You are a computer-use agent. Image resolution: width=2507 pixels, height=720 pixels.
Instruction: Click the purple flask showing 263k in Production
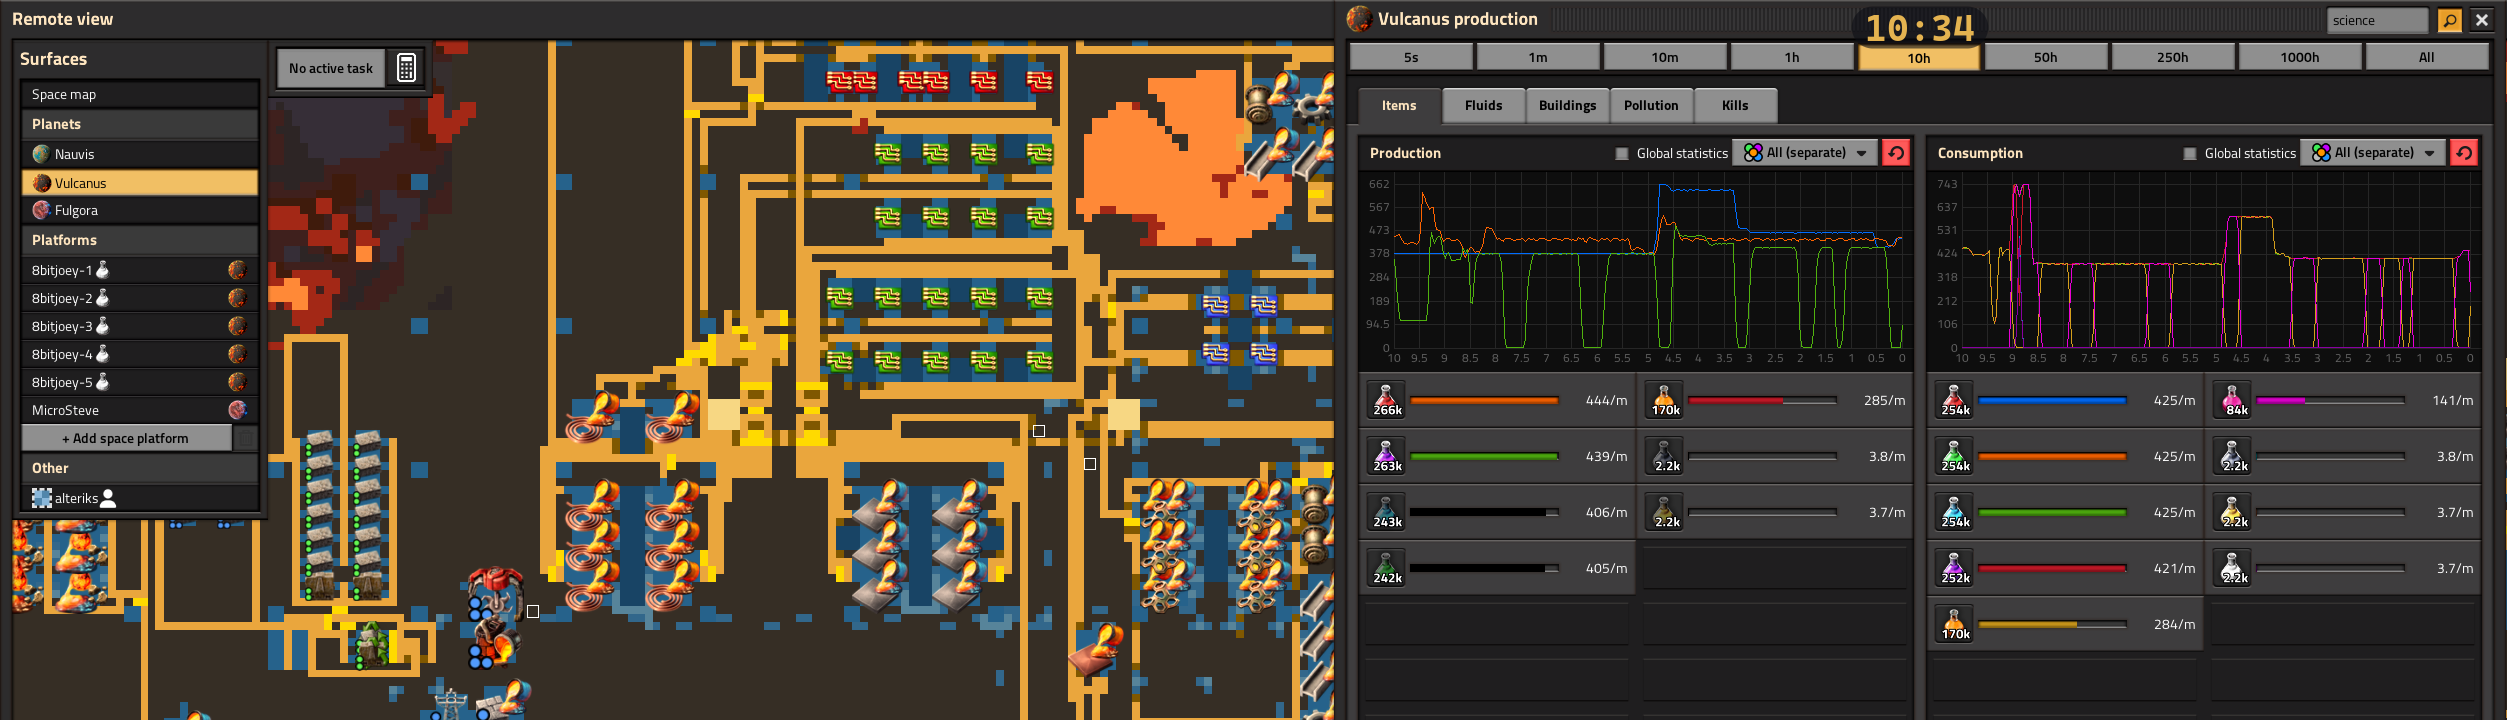point(1387,456)
